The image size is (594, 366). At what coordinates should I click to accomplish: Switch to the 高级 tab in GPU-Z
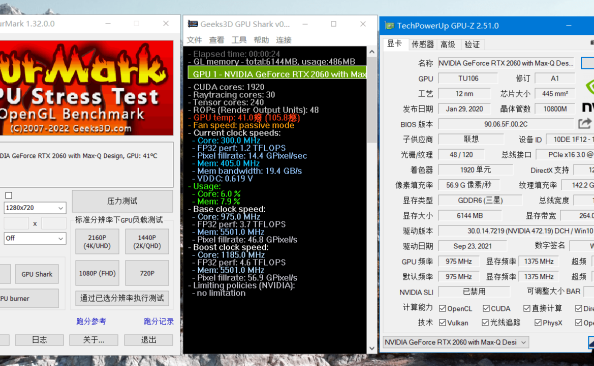pos(448,44)
